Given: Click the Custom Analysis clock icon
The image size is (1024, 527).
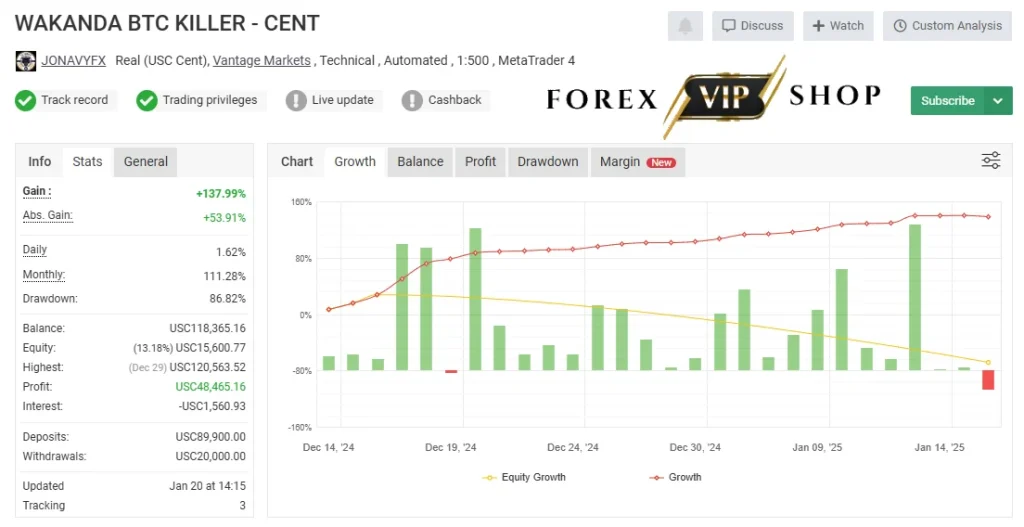Looking at the screenshot, I should (x=900, y=26).
